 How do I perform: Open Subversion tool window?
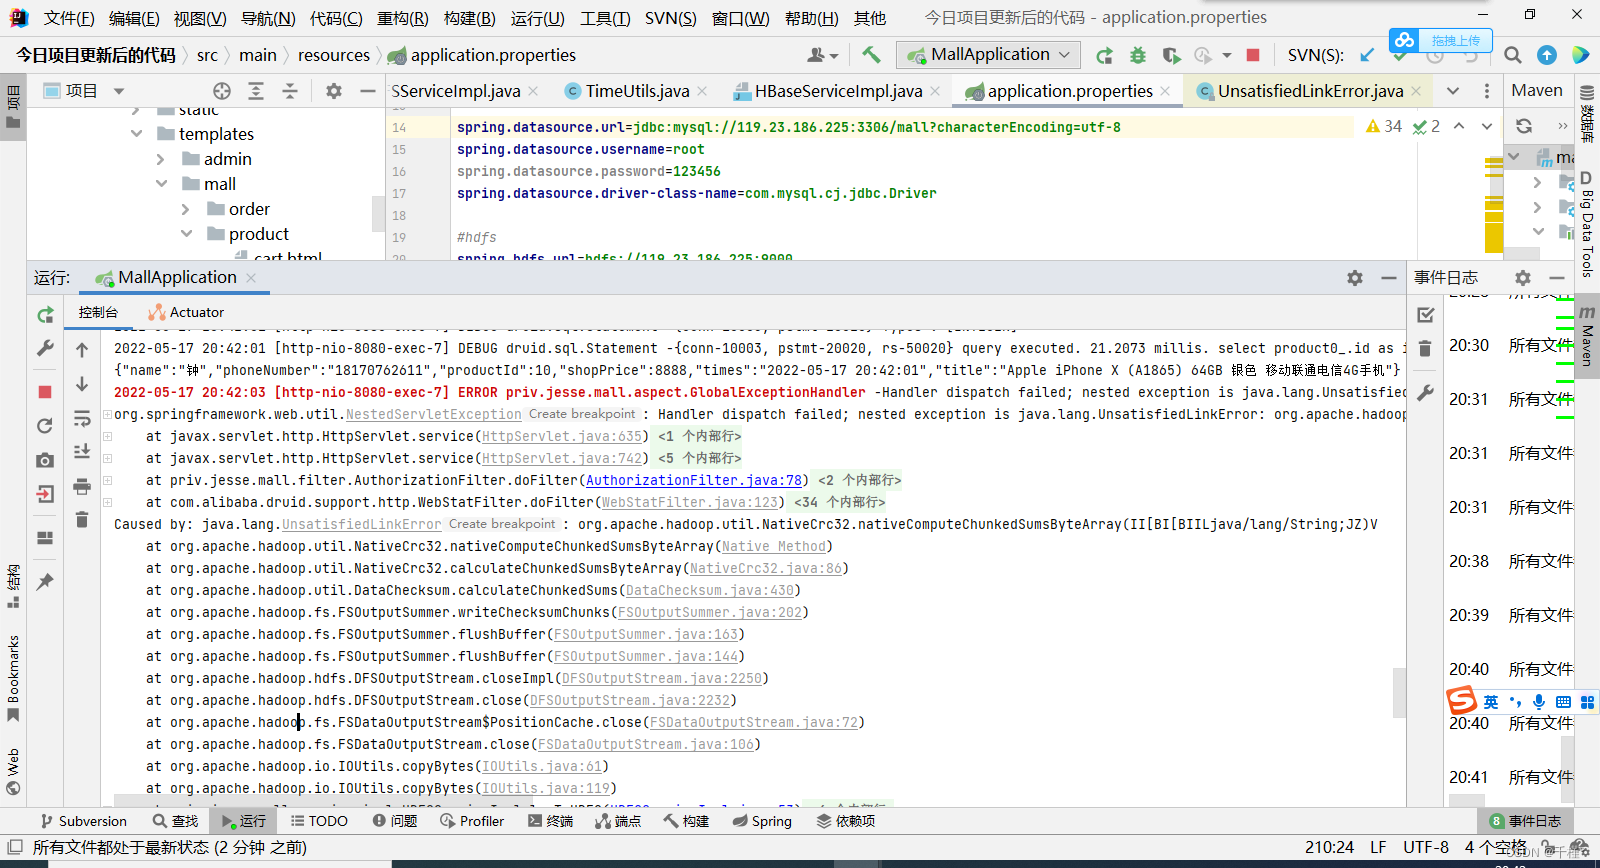coord(84,821)
